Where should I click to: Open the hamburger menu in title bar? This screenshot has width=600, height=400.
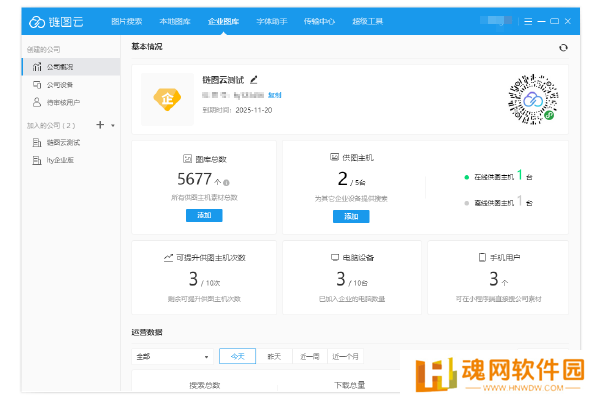(528, 21)
